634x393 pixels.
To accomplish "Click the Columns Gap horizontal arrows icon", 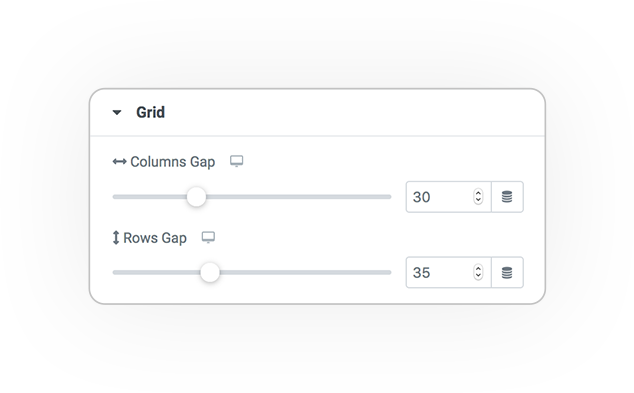I will [x=120, y=162].
